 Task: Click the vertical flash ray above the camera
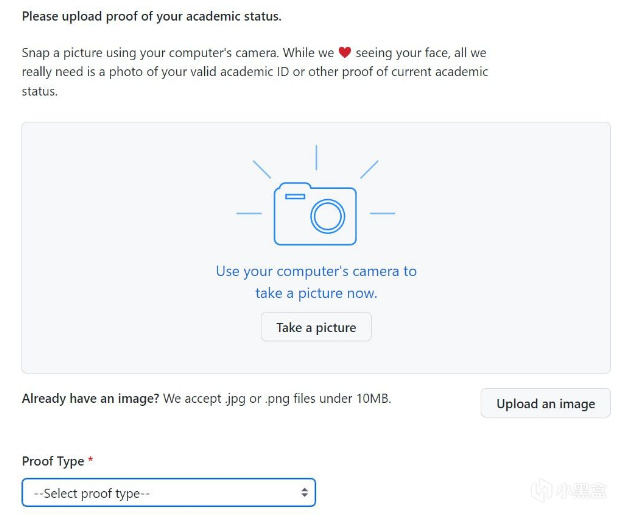pos(316,157)
